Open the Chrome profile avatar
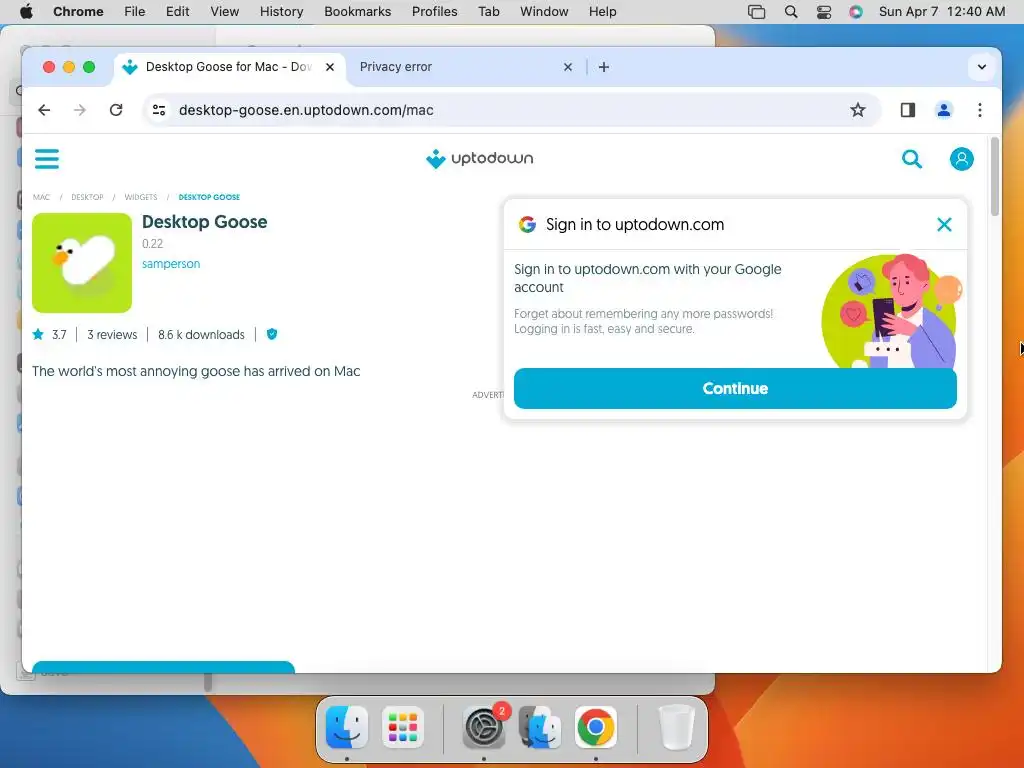 pos(943,110)
